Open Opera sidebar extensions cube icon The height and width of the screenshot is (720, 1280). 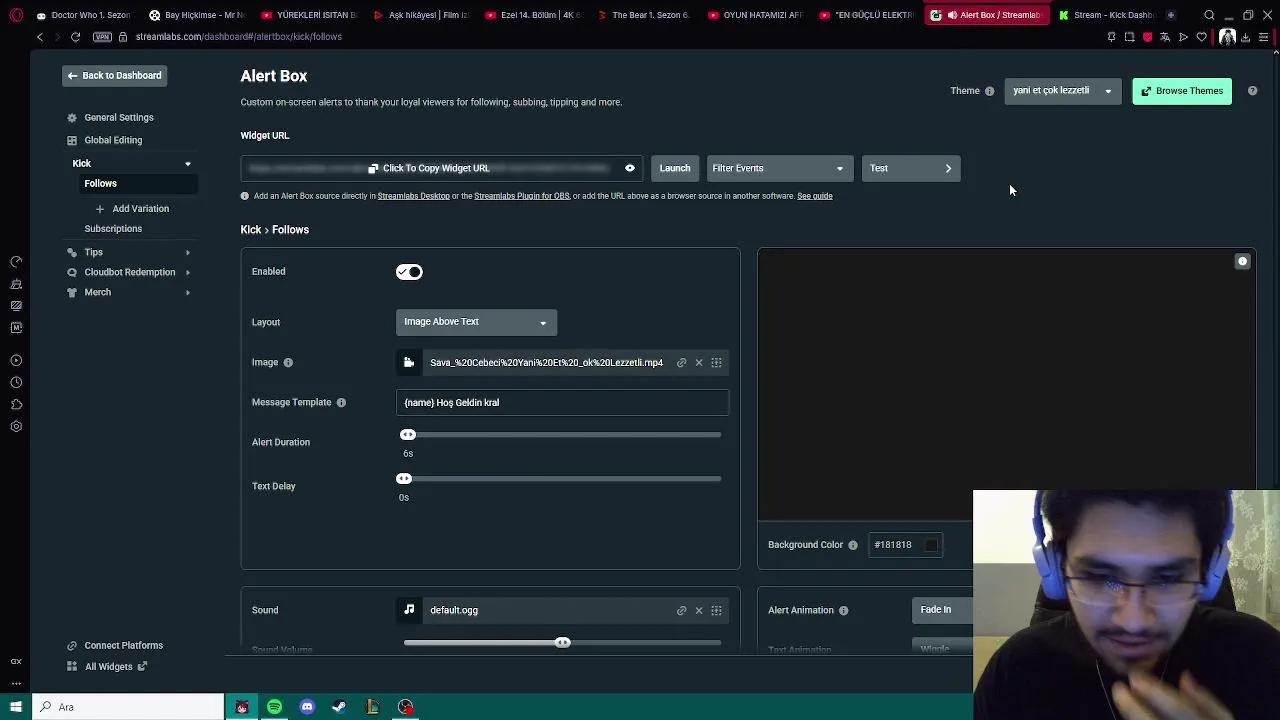(16, 404)
